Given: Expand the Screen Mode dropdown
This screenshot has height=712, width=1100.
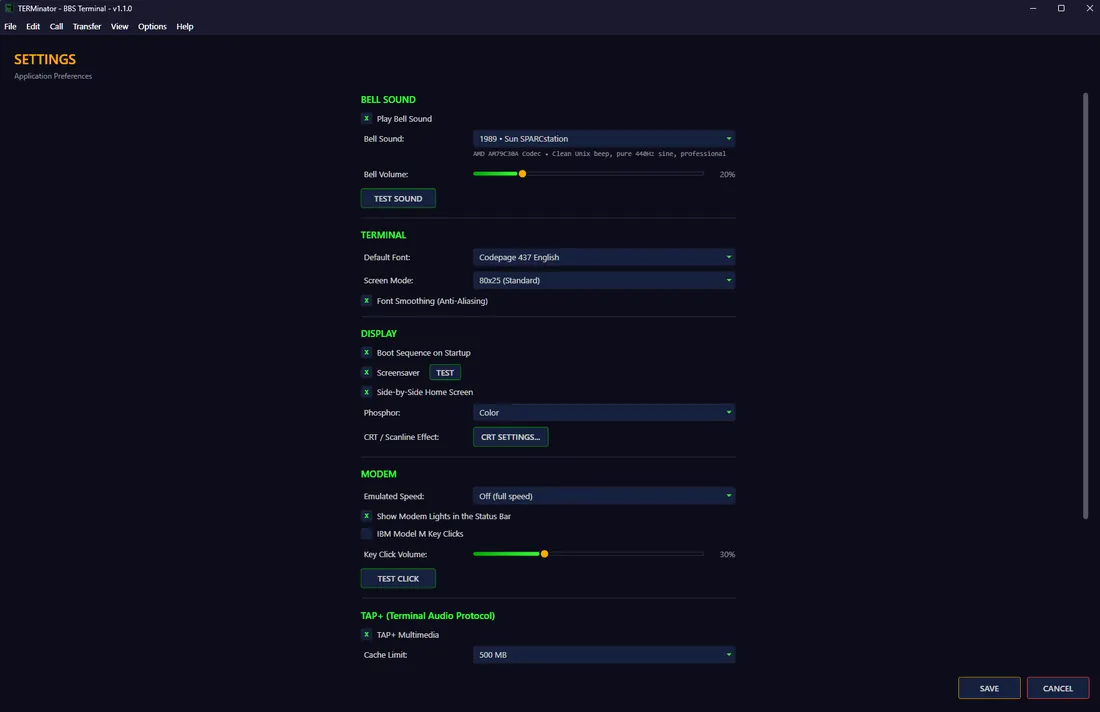Looking at the screenshot, I should pyautogui.click(x=604, y=281).
